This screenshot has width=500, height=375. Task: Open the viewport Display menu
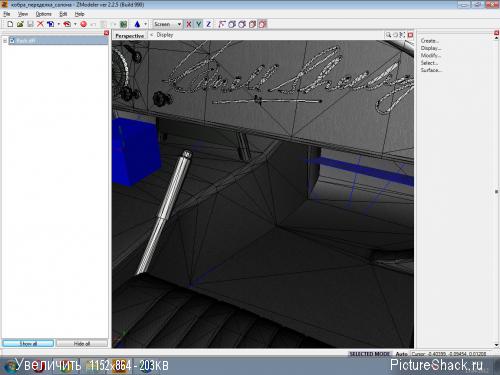click(x=165, y=35)
